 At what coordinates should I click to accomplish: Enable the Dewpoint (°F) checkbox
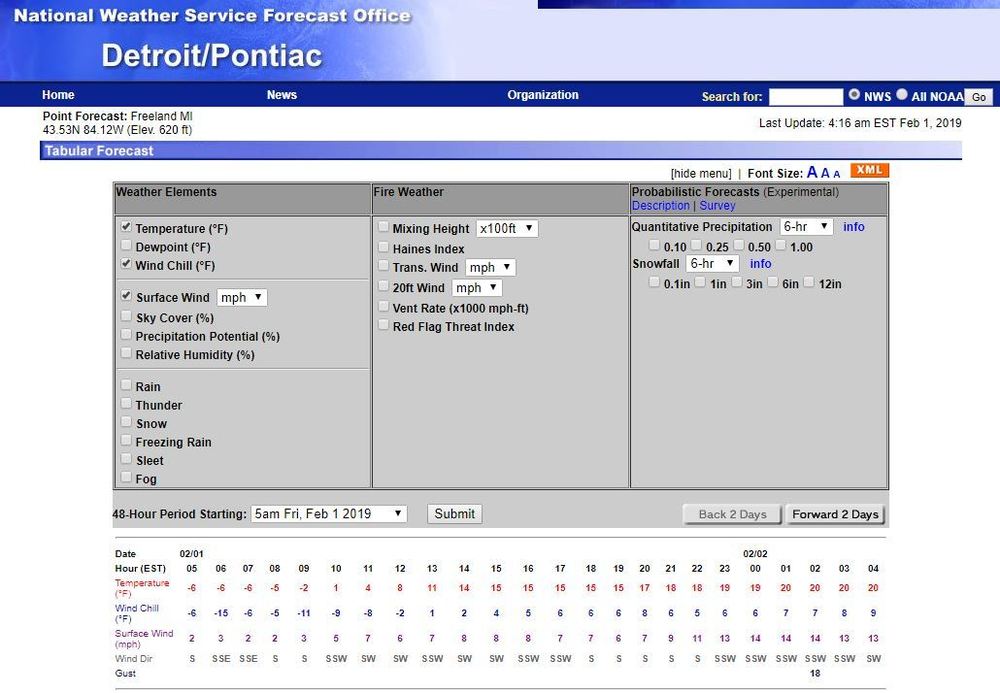point(126,245)
